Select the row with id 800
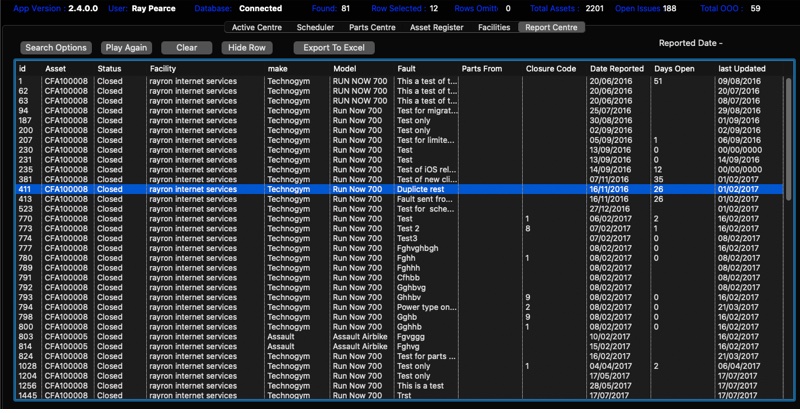 point(400,327)
